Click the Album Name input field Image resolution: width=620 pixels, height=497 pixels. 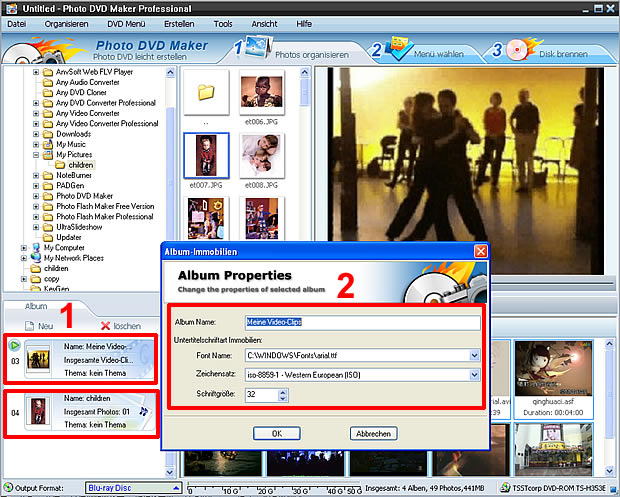pos(362,322)
